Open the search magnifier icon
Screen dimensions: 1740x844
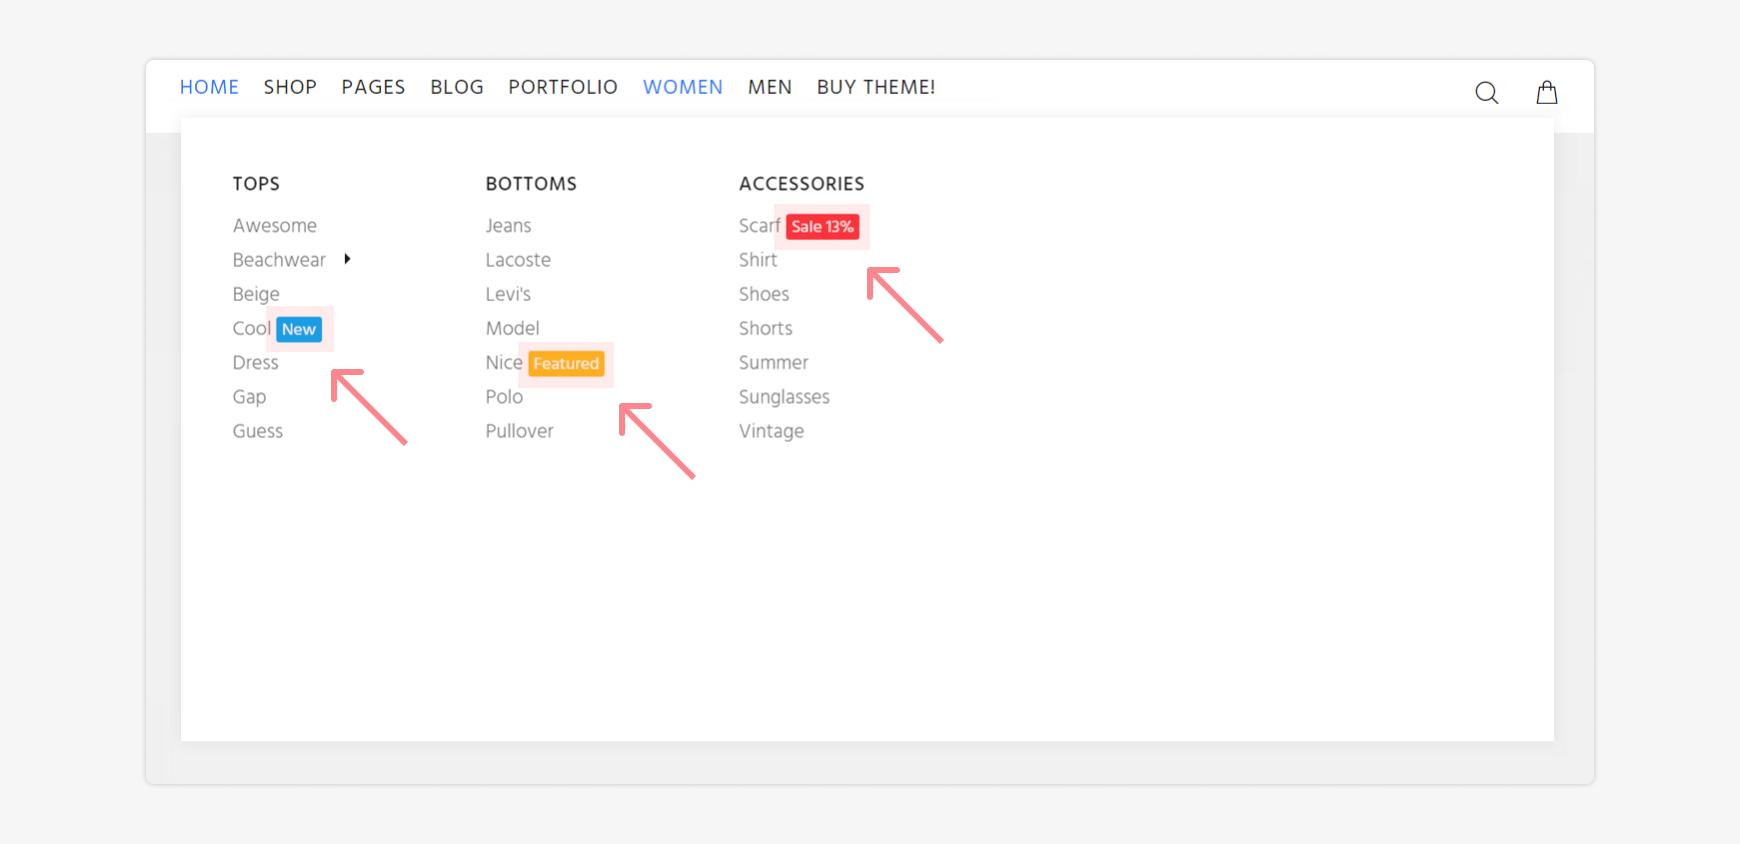[x=1487, y=93]
